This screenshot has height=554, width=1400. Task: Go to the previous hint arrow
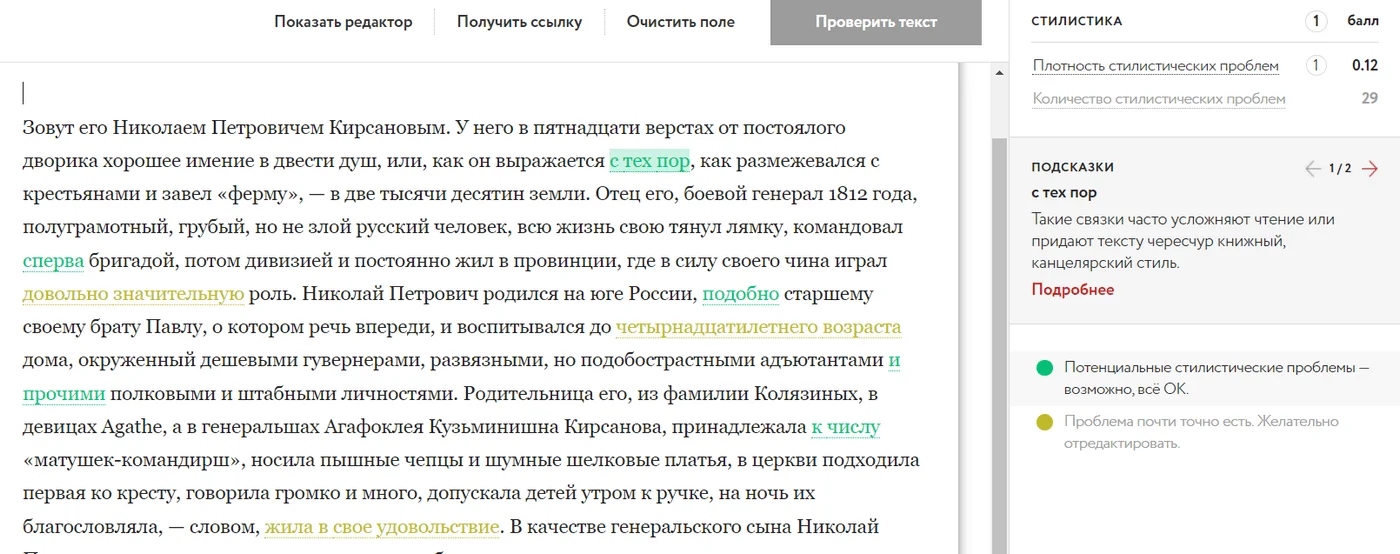tap(1313, 168)
